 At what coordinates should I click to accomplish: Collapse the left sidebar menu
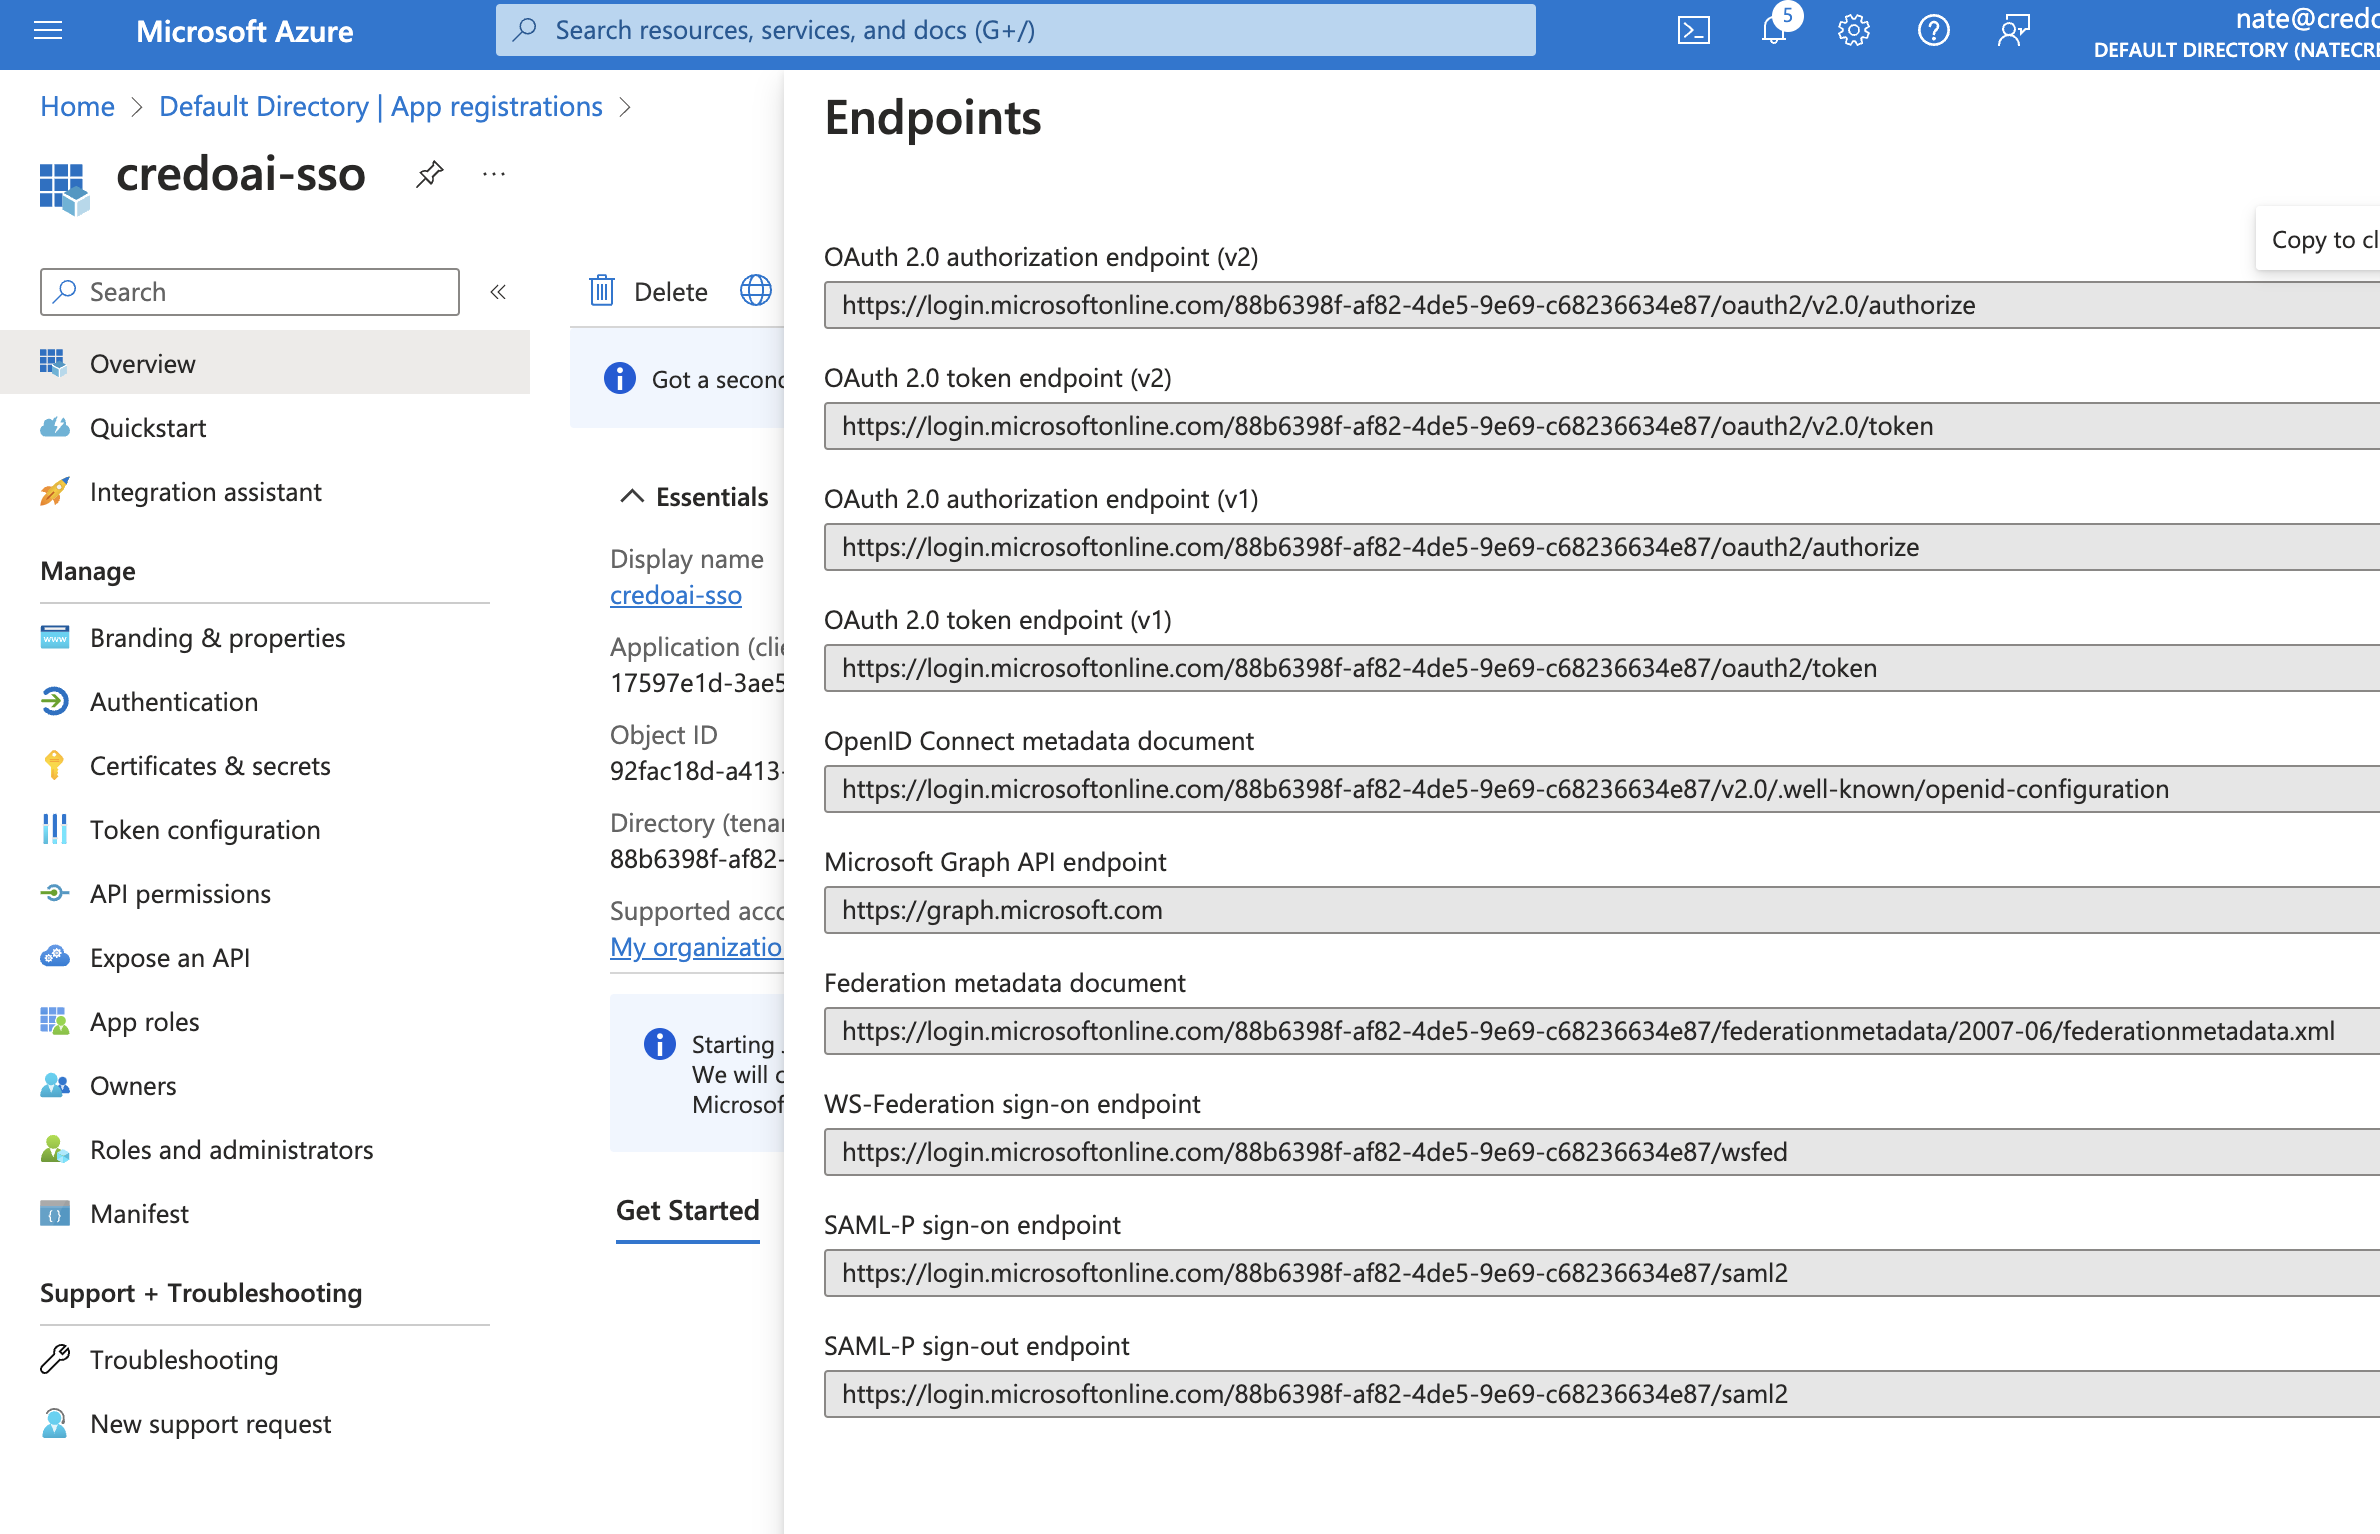(x=498, y=292)
